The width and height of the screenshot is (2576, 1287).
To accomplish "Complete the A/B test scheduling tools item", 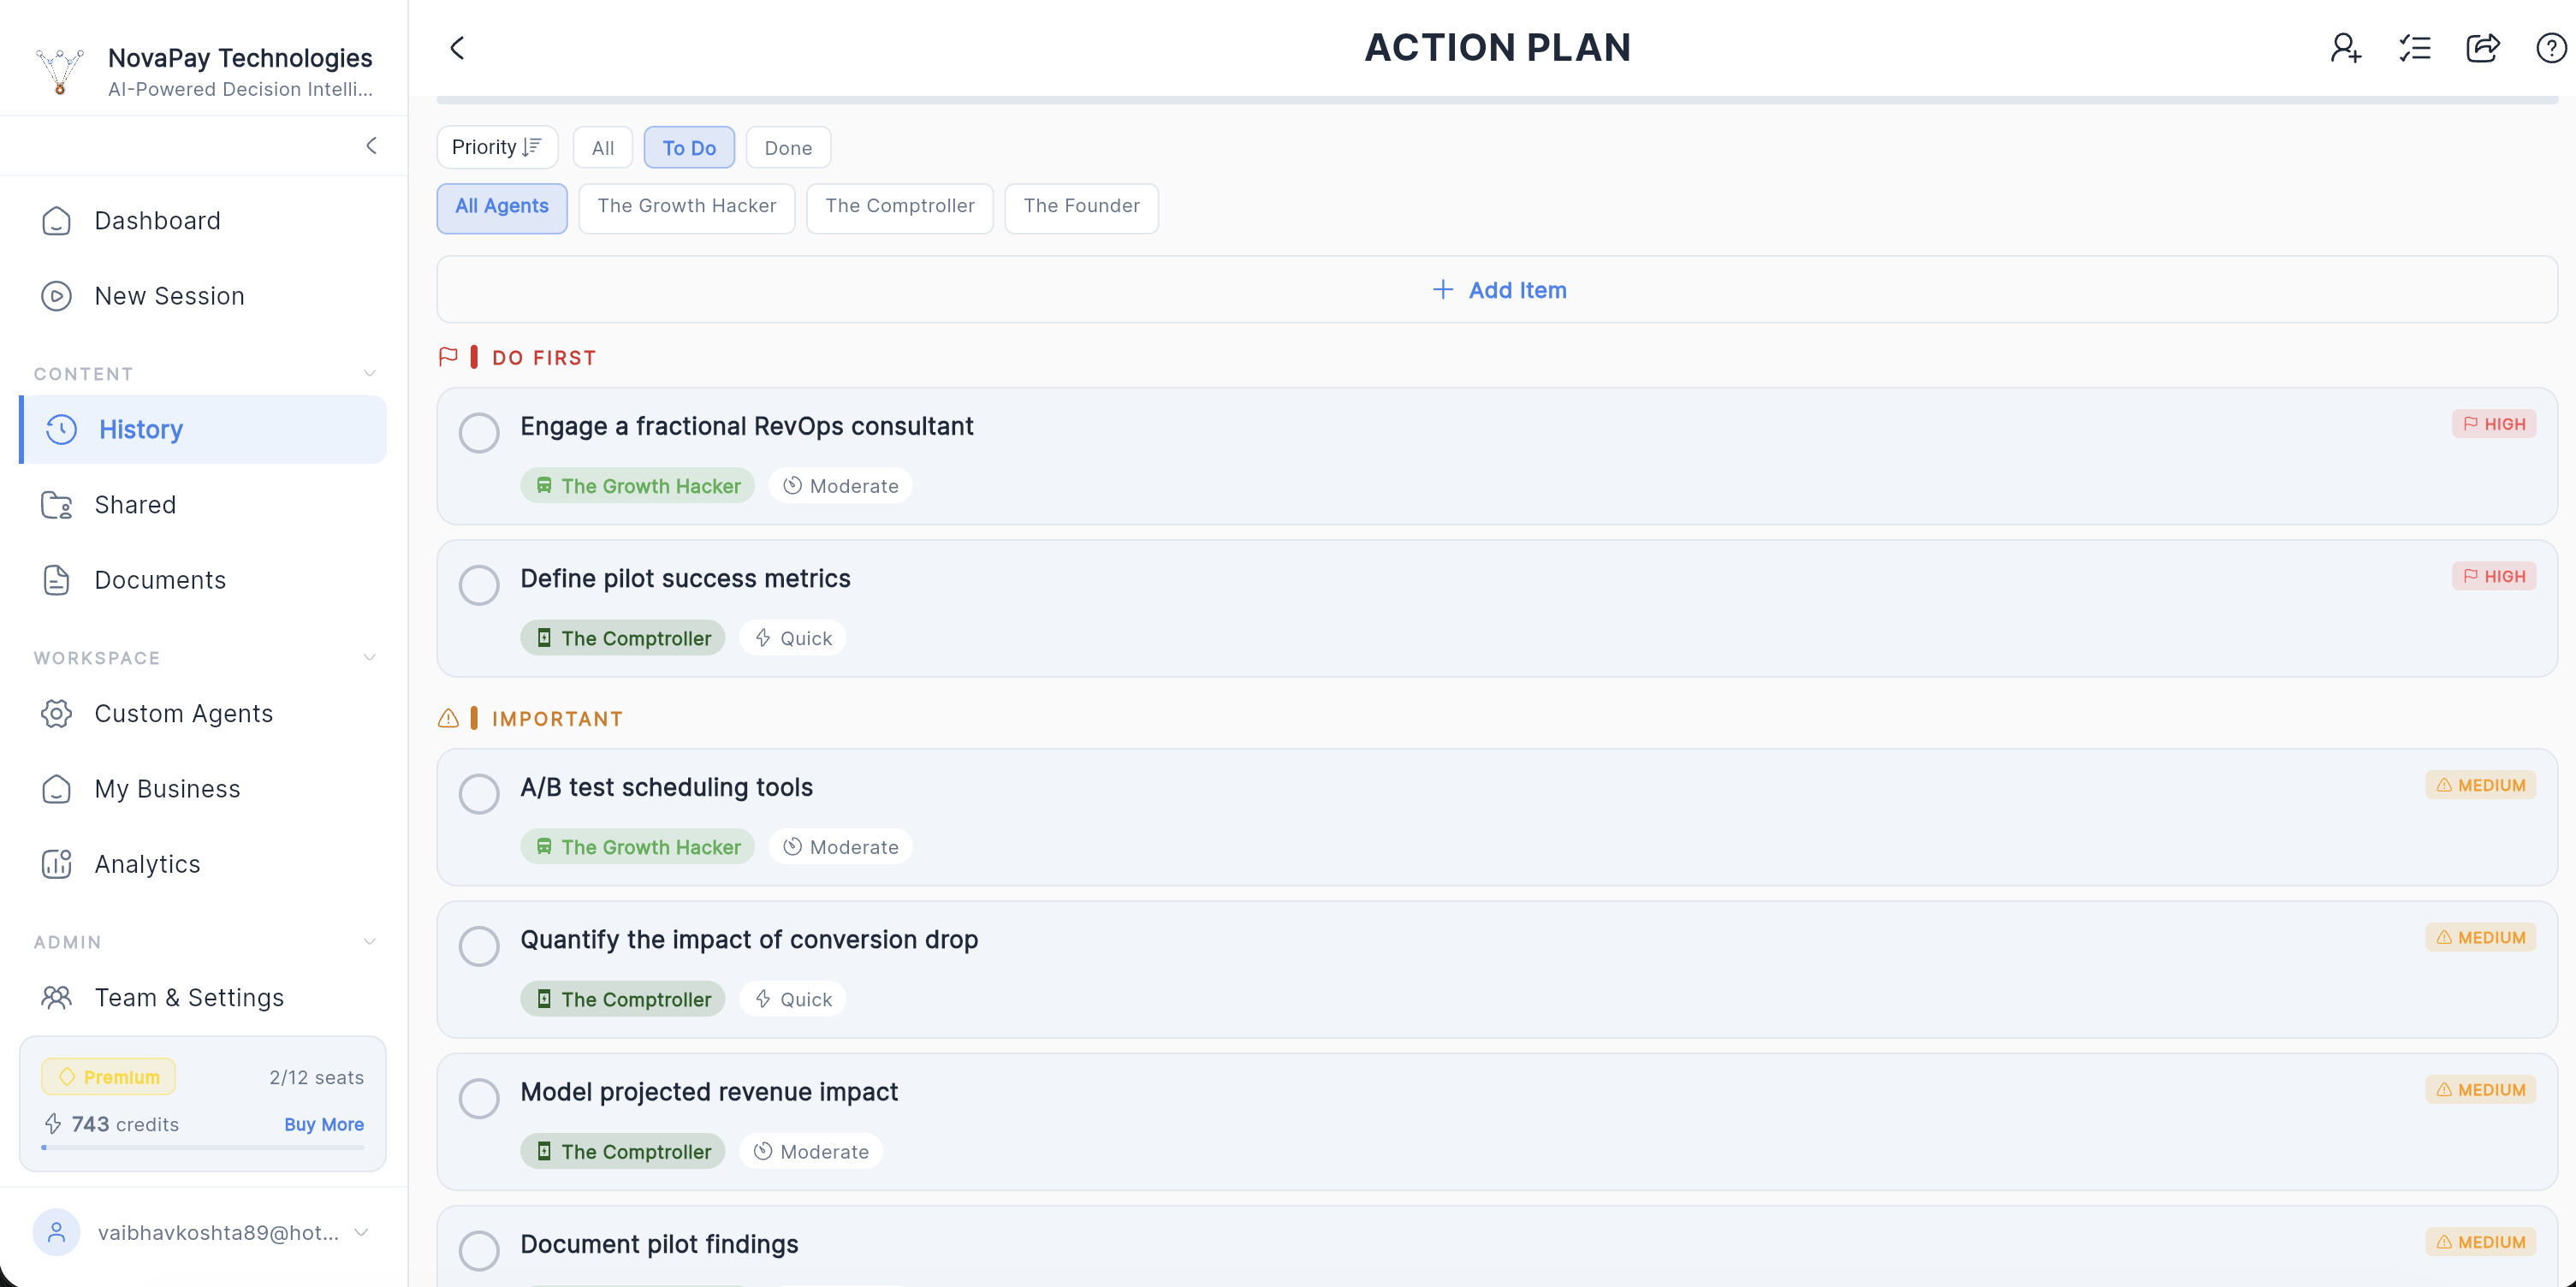I will [479, 793].
